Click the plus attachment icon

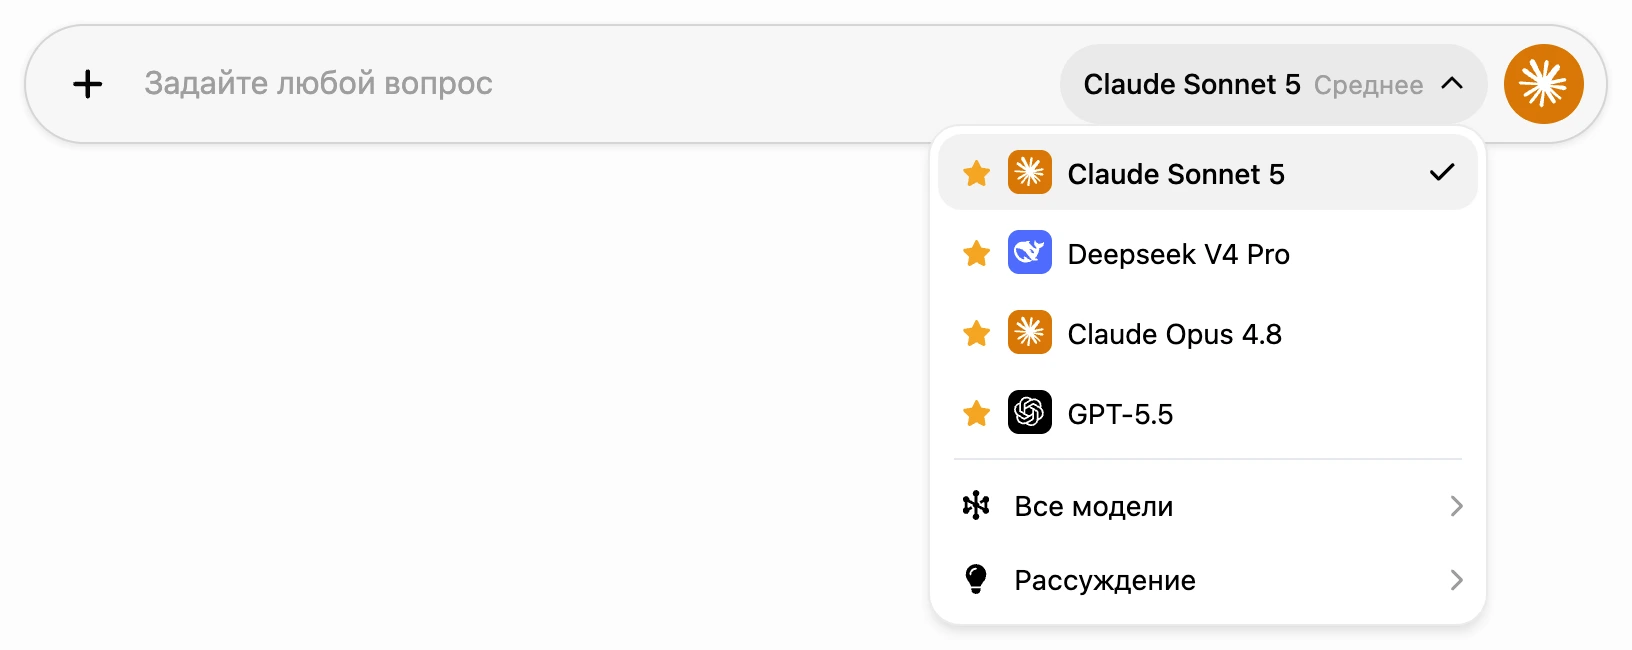point(88,84)
